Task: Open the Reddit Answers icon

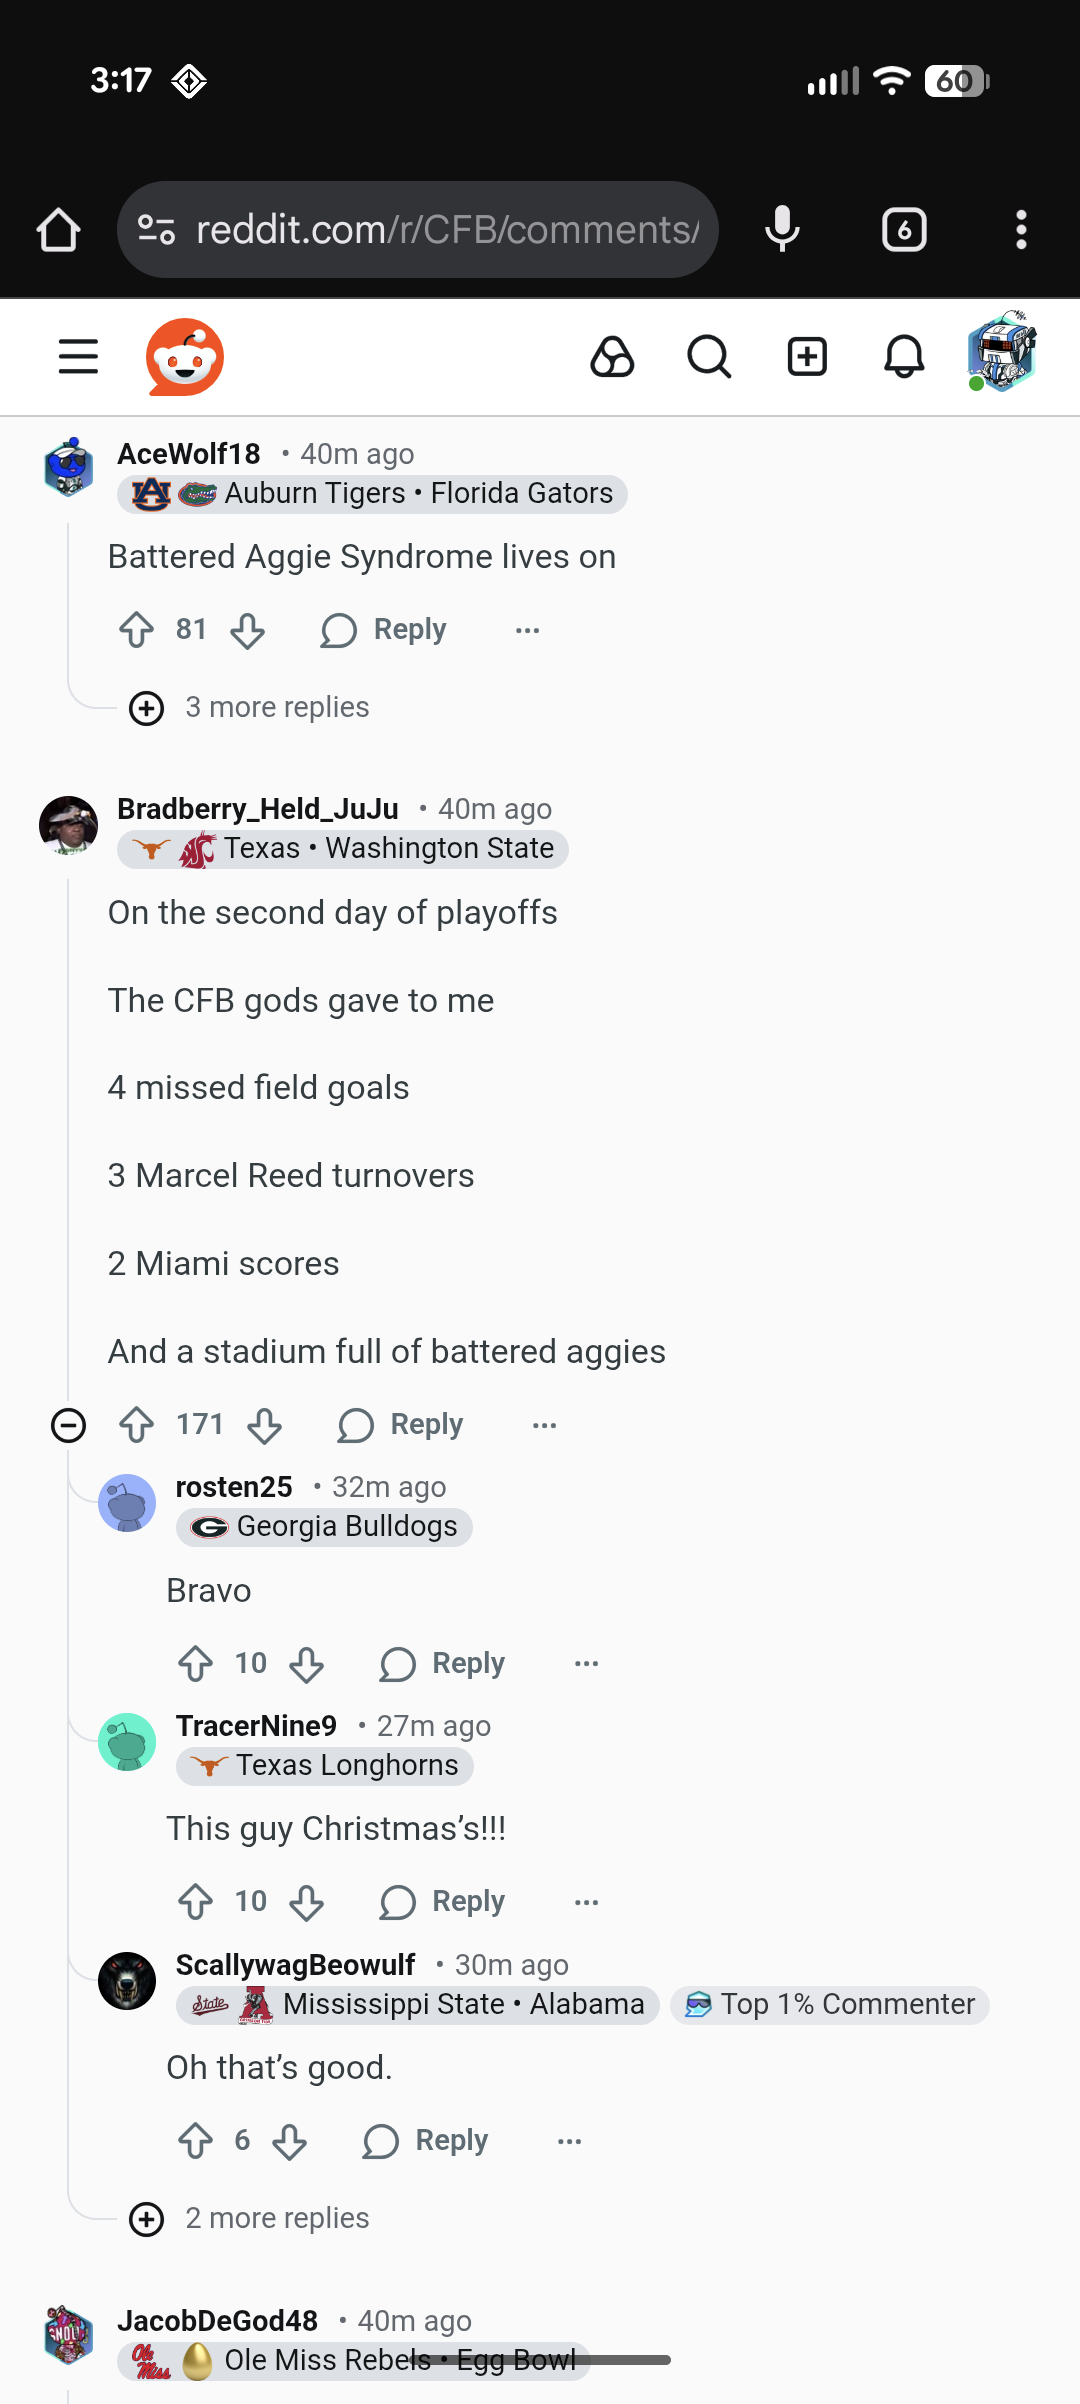Action: pos(612,357)
